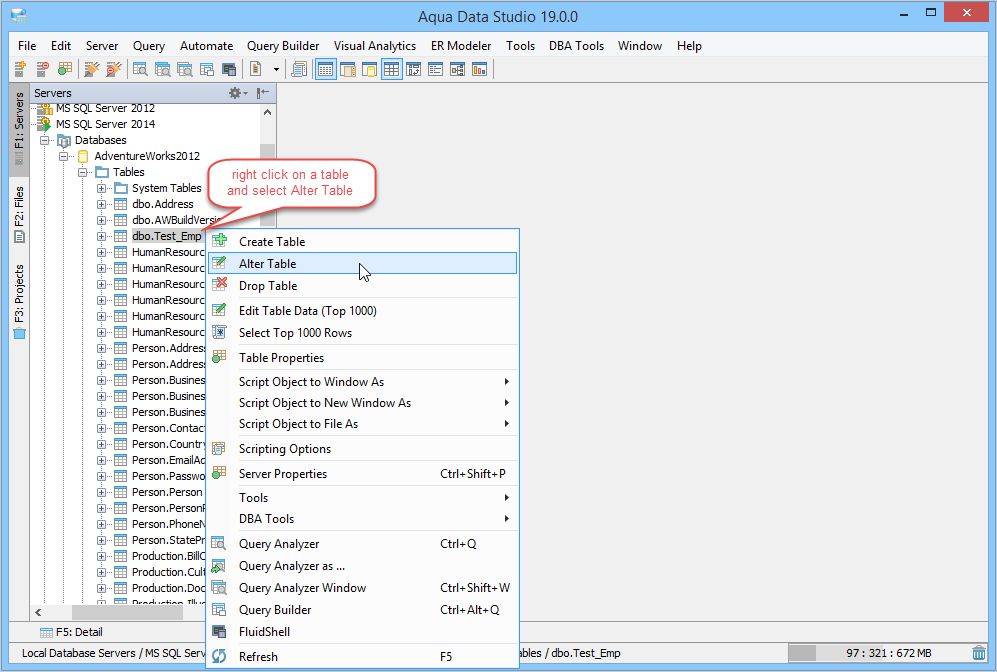This screenshot has height=672, width=997.
Task: Click the Delete Server toolbar icon with red minus
Action: click(43, 69)
